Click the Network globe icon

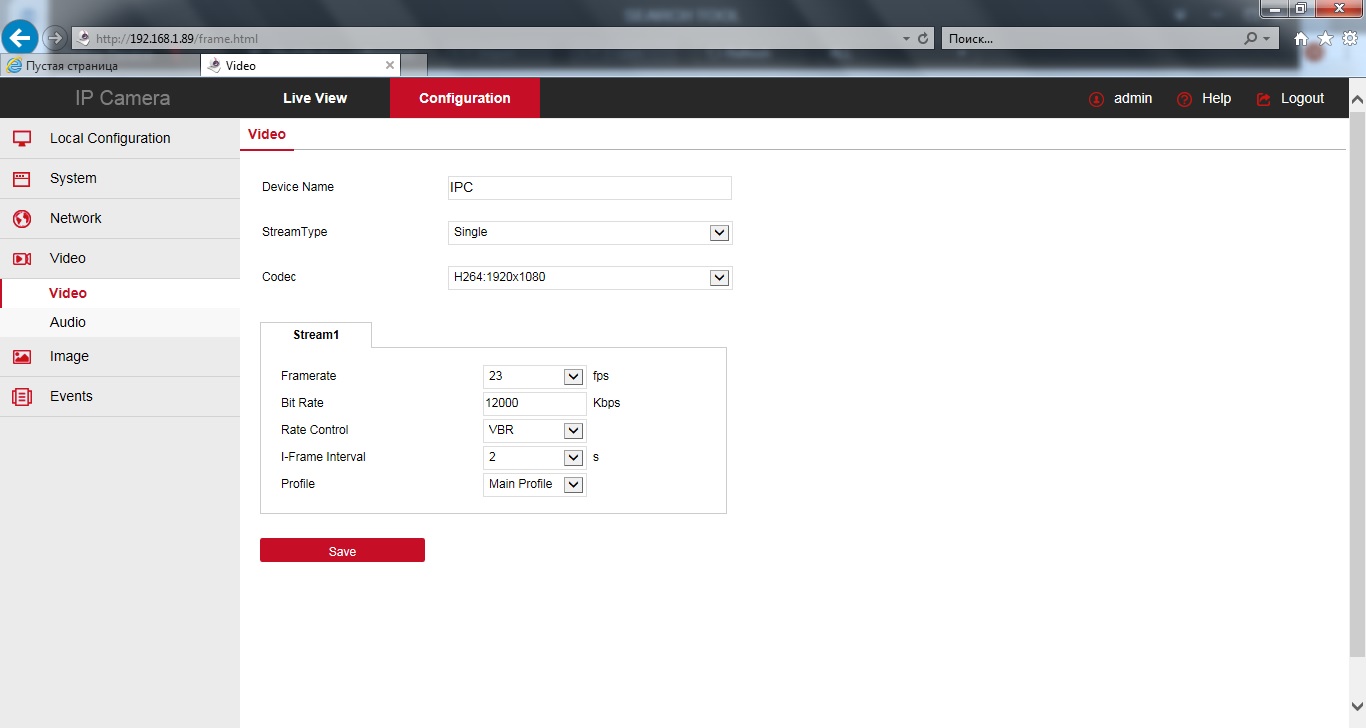(22, 219)
